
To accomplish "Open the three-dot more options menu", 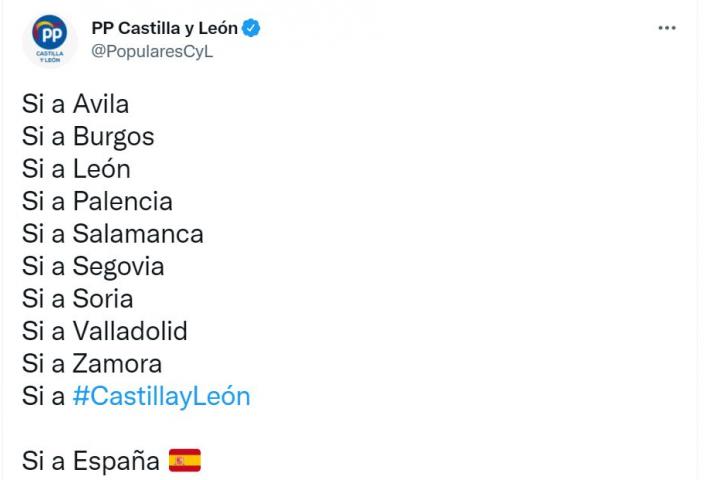I will click(x=667, y=28).
